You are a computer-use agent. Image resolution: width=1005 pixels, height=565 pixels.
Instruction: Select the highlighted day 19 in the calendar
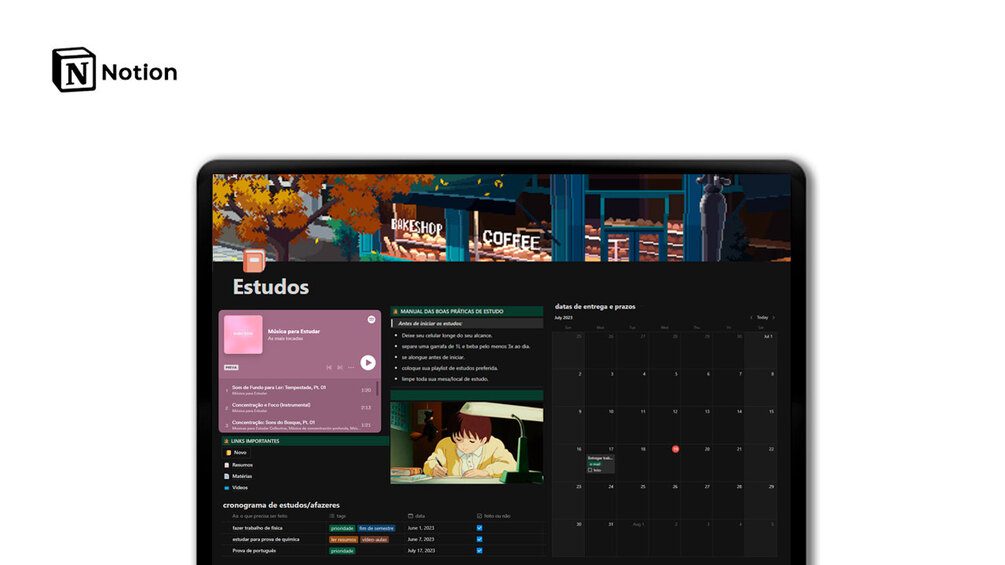[x=675, y=449]
